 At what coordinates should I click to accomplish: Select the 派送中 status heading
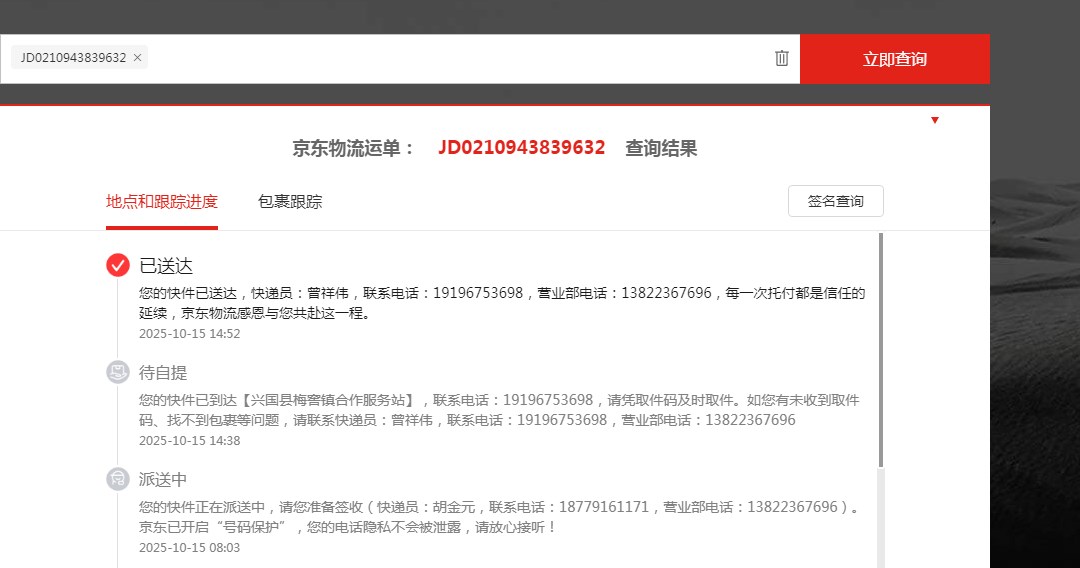[163, 480]
